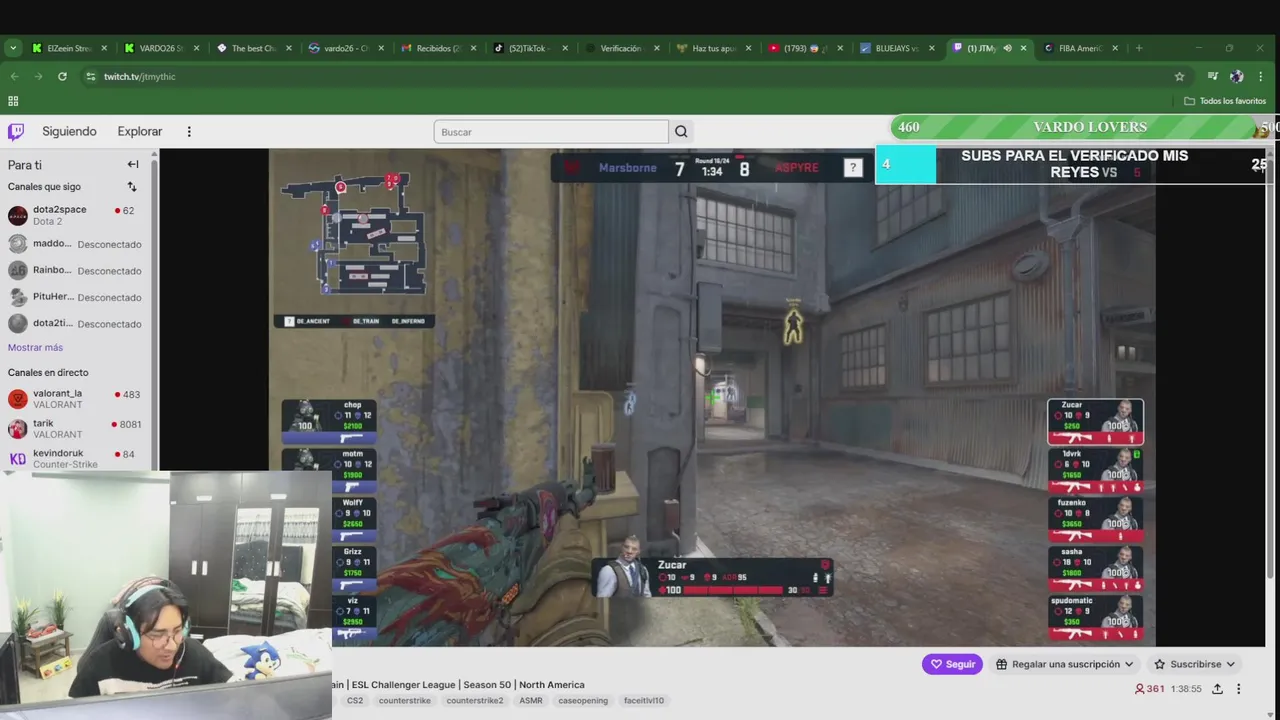
Task: Click the Marsborne team name
Action: tap(628, 168)
